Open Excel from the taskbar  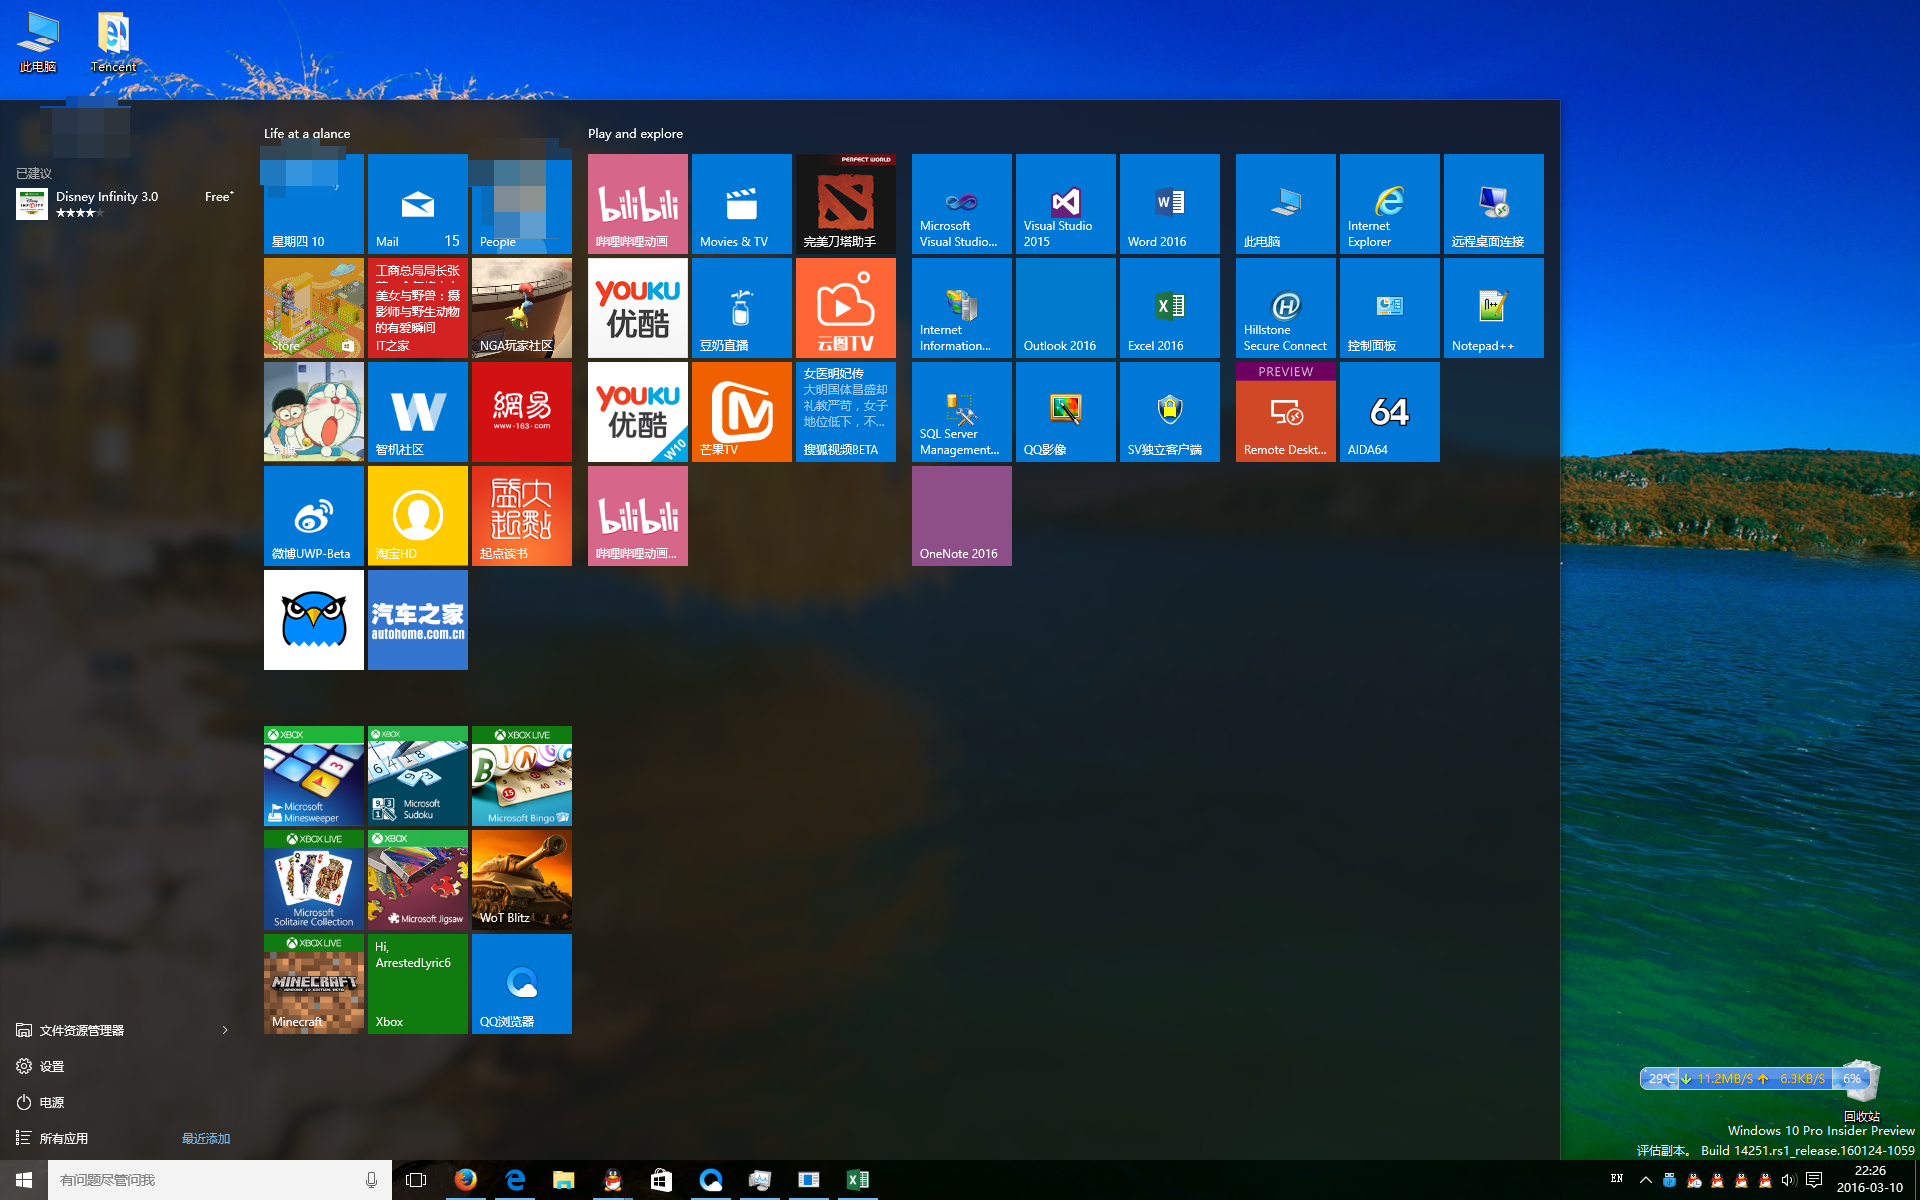pyautogui.click(x=858, y=1180)
